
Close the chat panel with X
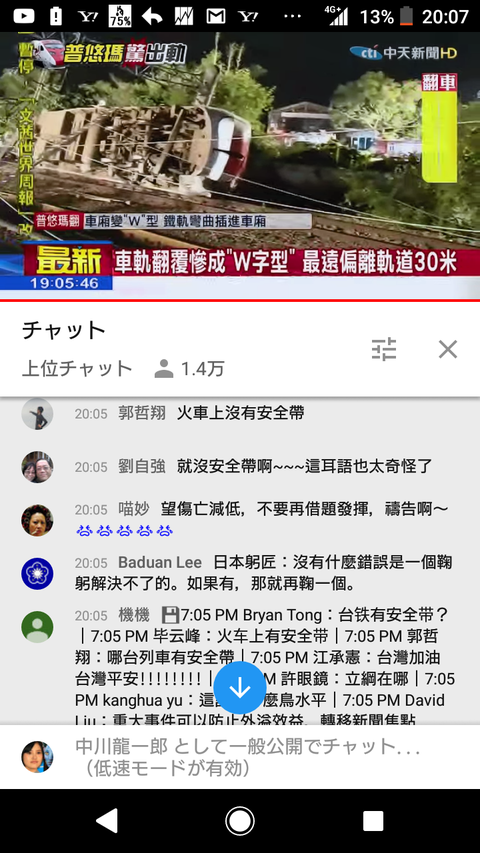pyautogui.click(x=448, y=349)
